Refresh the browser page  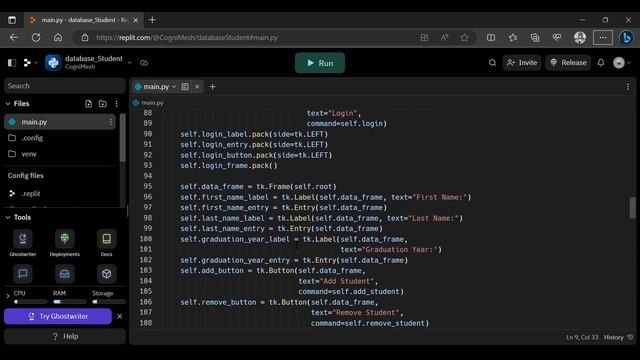(x=36, y=38)
